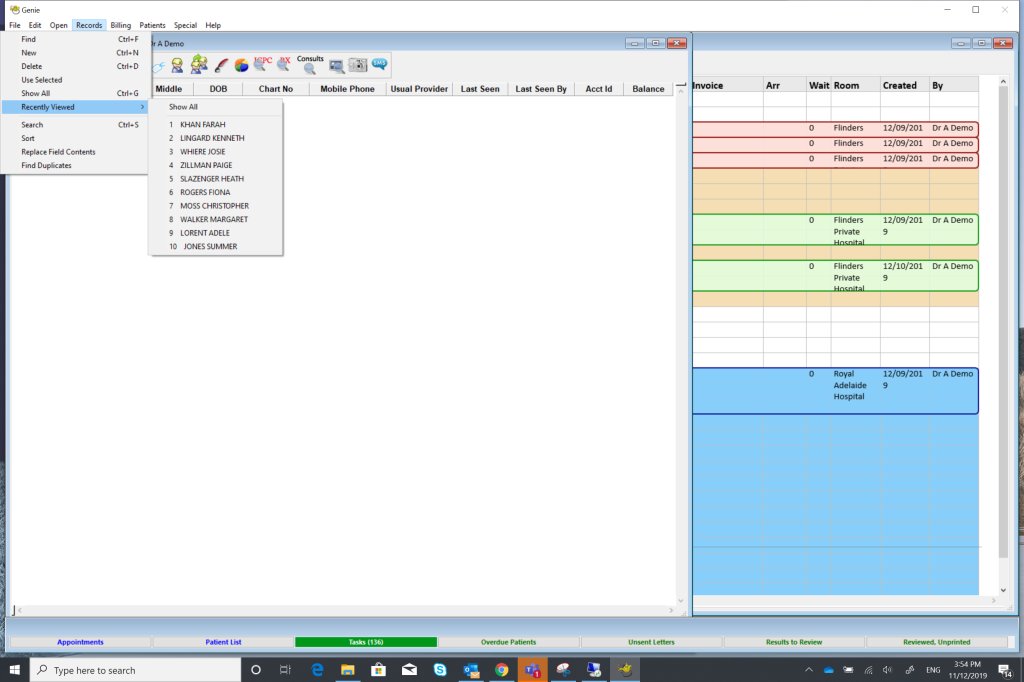Show hidden system tray icons chevron
Screen dimensions: 1024x682
click(808, 670)
